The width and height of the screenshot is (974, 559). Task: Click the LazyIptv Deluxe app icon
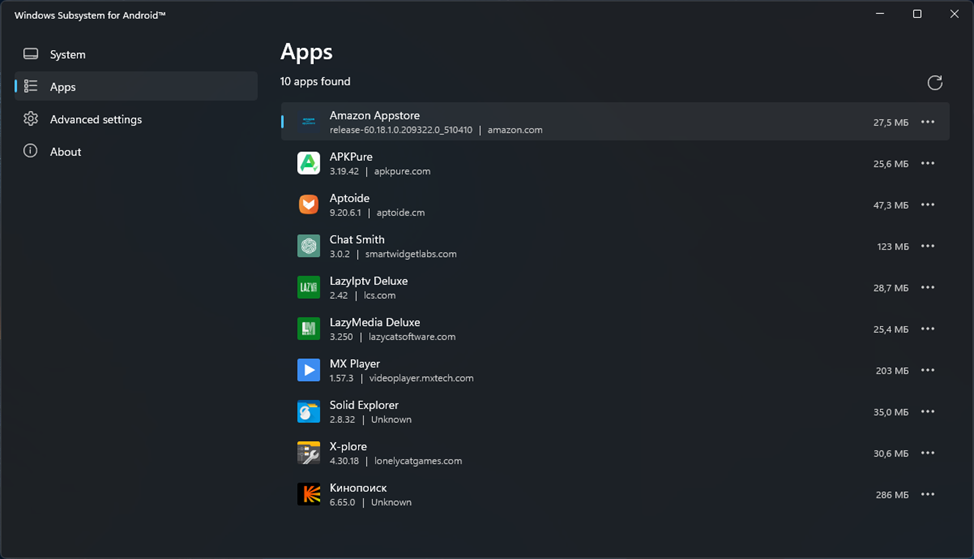coord(309,288)
